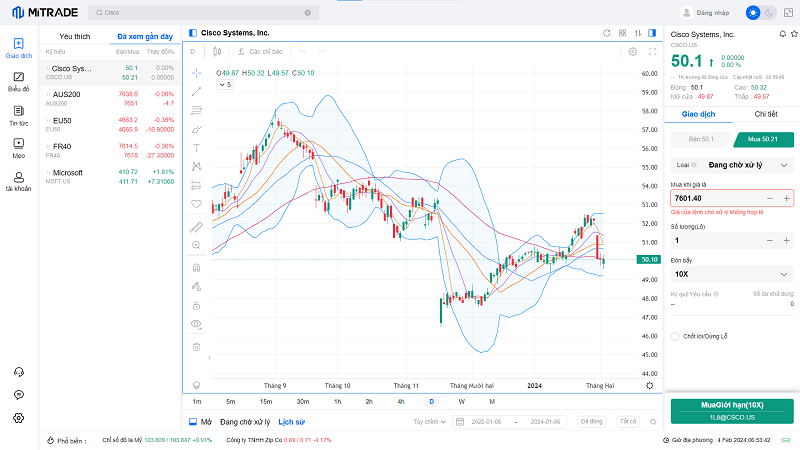Enable Chốt lời/Dừng Lỗ option
Image resolution: width=800 pixels, height=450 pixels.
coord(676,337)
